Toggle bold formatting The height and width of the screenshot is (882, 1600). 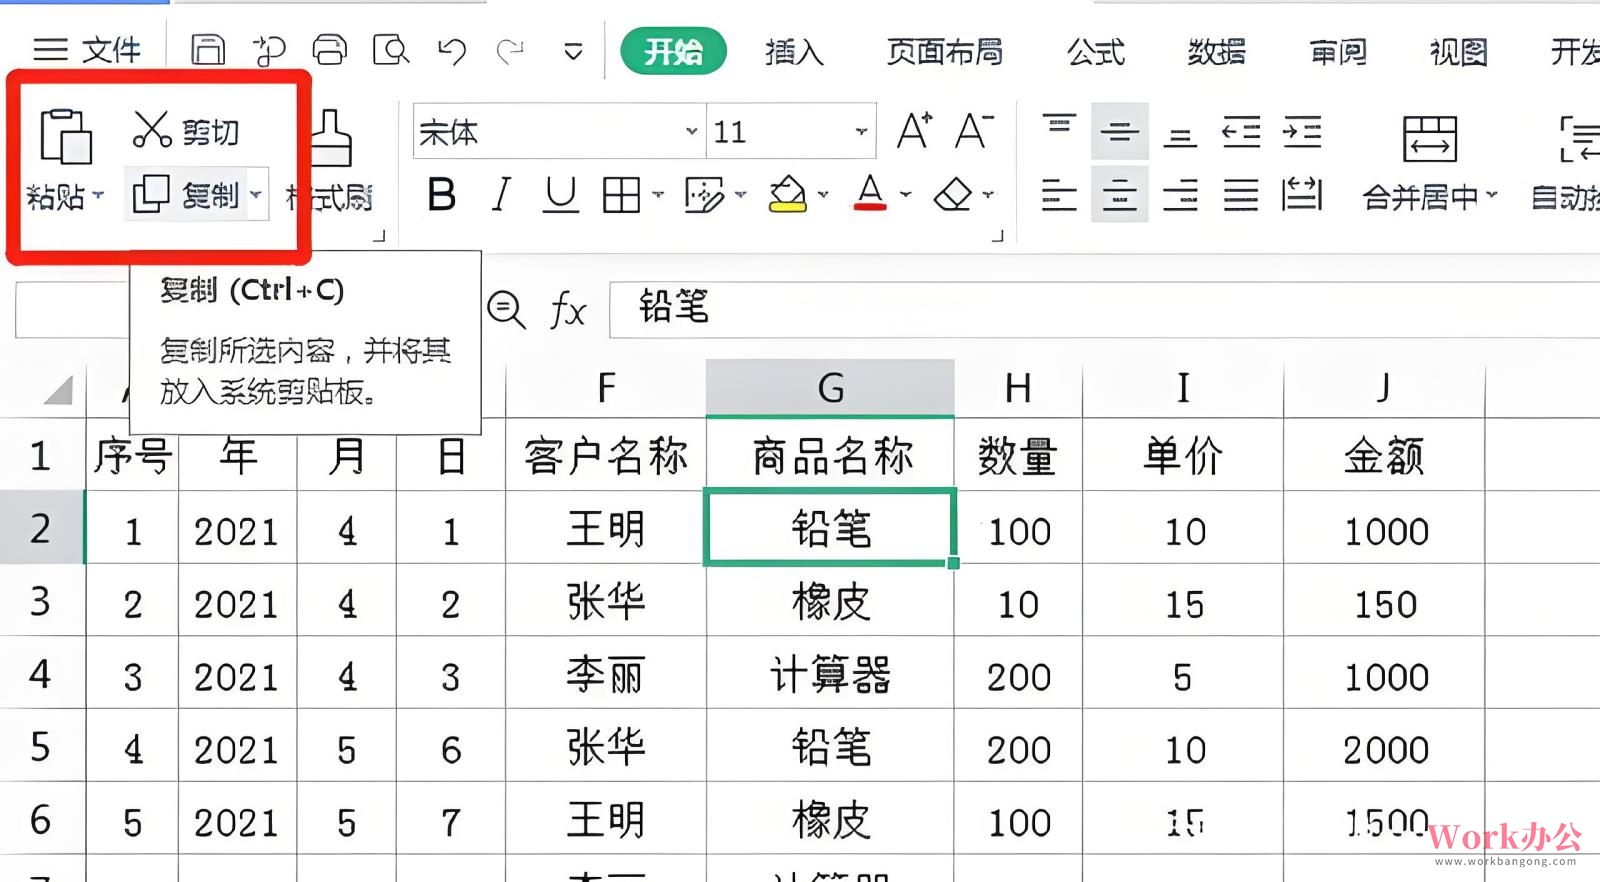(x=441, y=195)
